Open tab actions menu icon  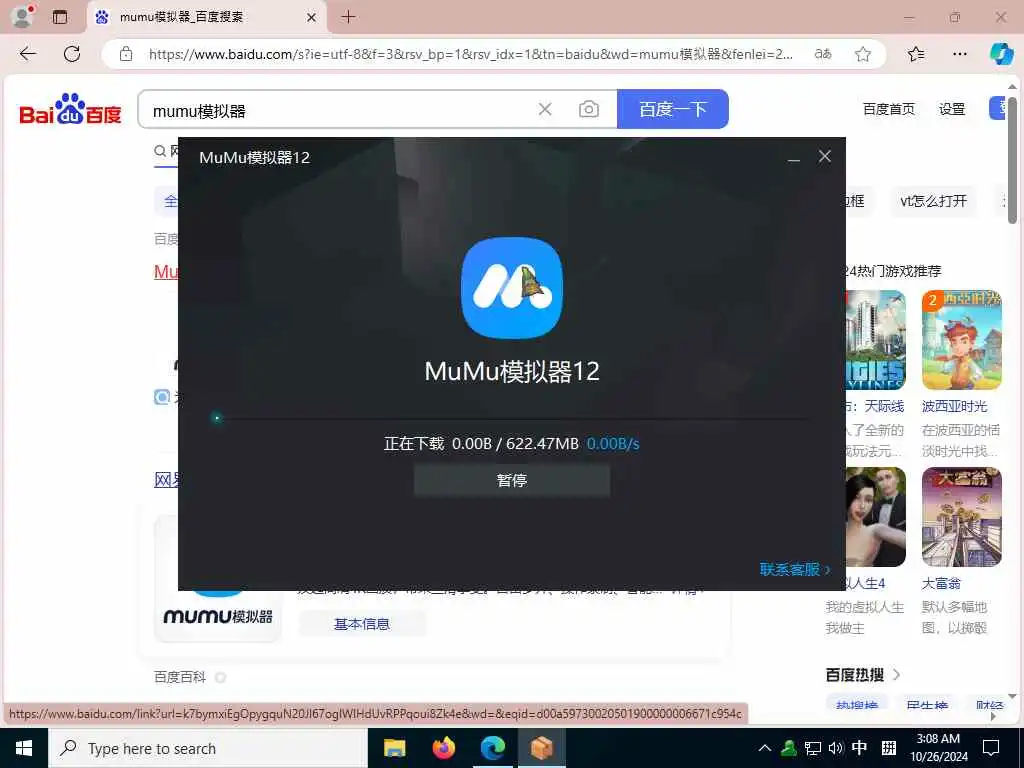point(60,18)
